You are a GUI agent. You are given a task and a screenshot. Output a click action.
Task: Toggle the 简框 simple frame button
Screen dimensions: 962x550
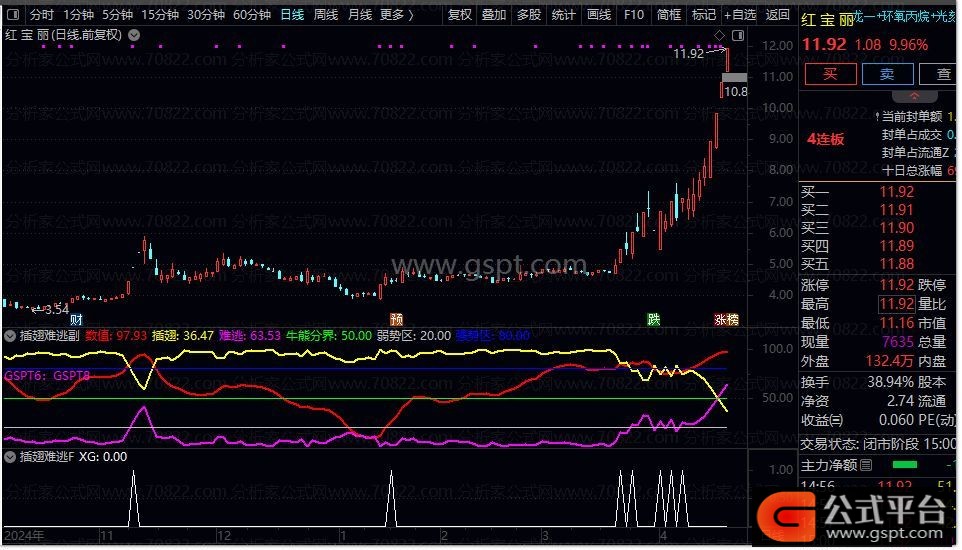669,14
